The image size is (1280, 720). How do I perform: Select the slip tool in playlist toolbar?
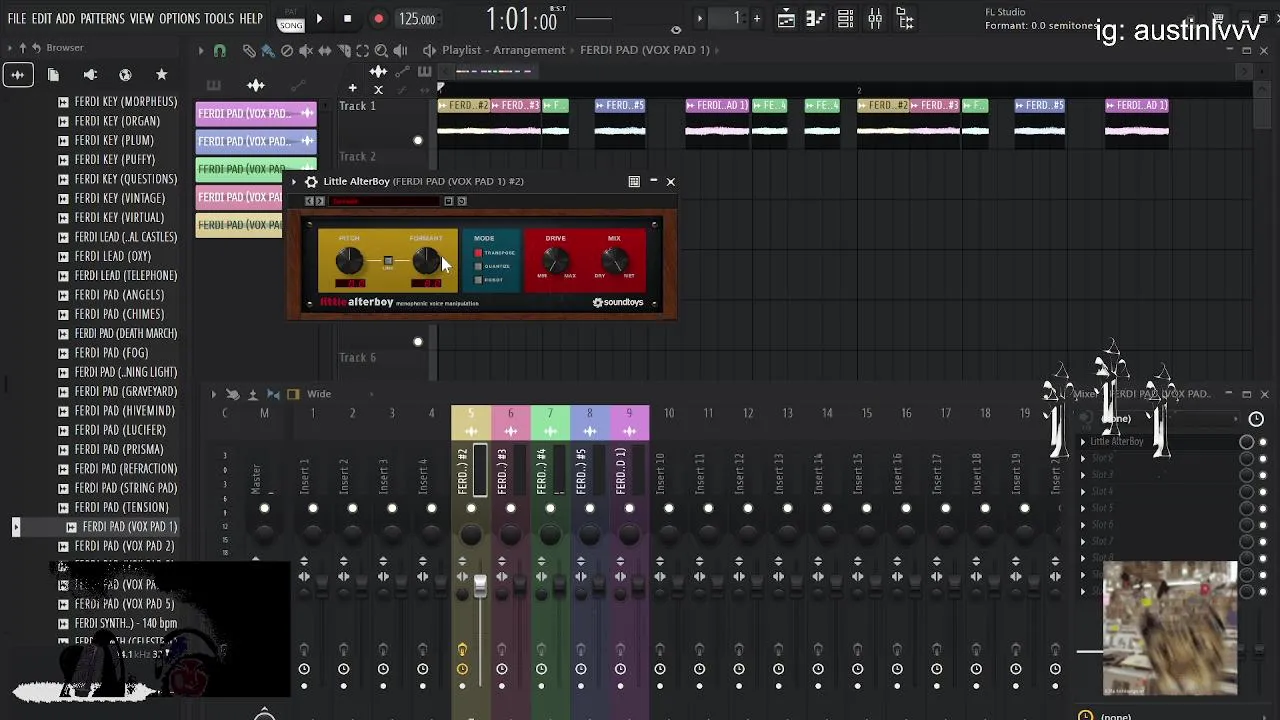(325, 50)
